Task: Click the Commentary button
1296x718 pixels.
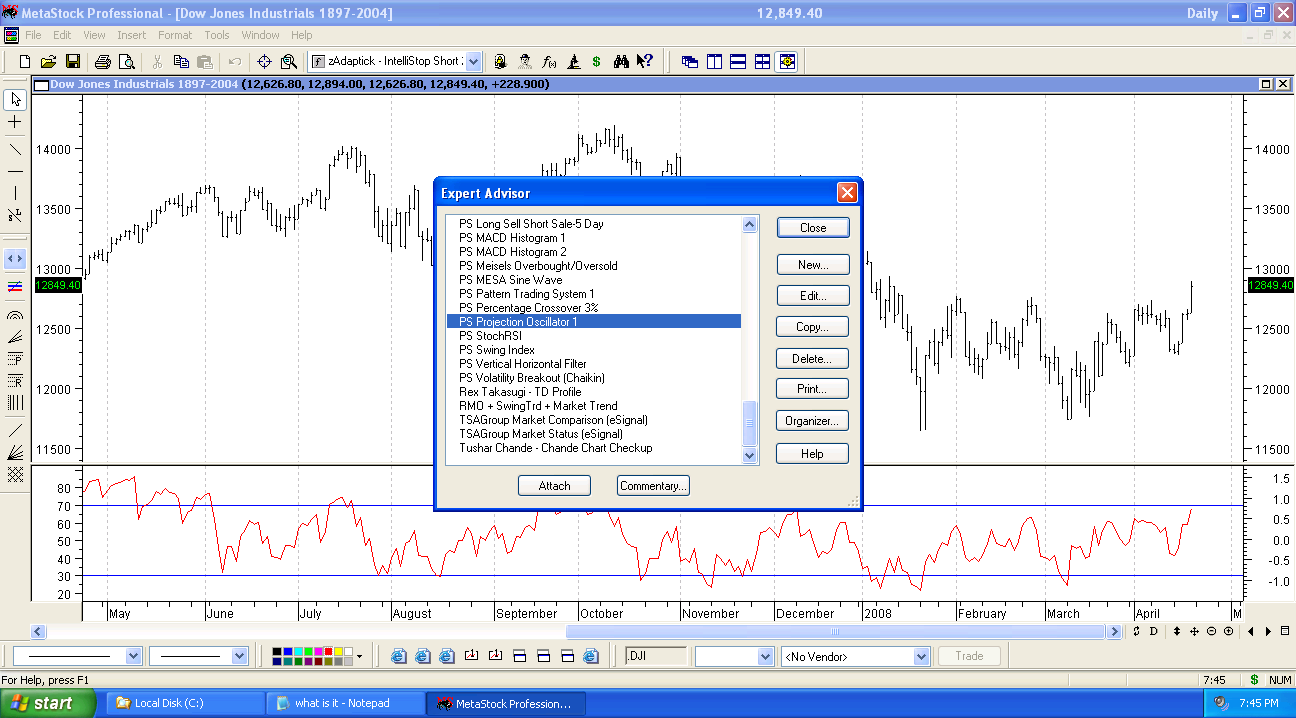Action: click(x=653, y=486)
